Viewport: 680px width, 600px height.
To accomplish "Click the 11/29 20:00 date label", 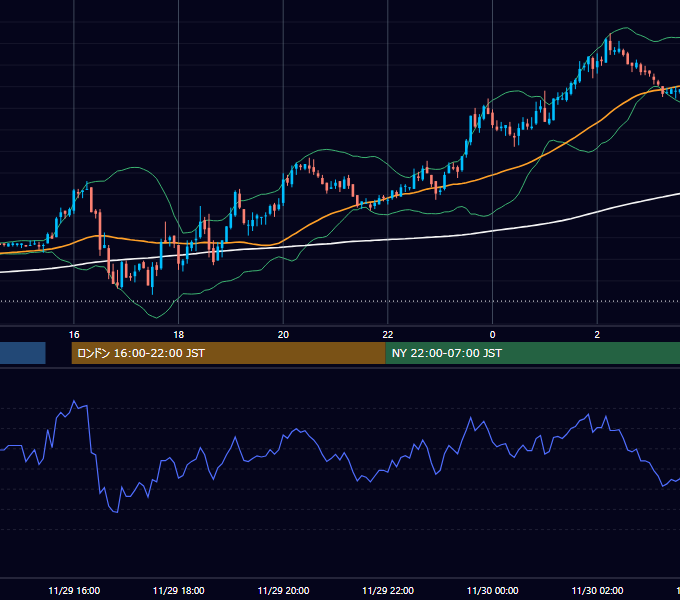I will point(284,590).
